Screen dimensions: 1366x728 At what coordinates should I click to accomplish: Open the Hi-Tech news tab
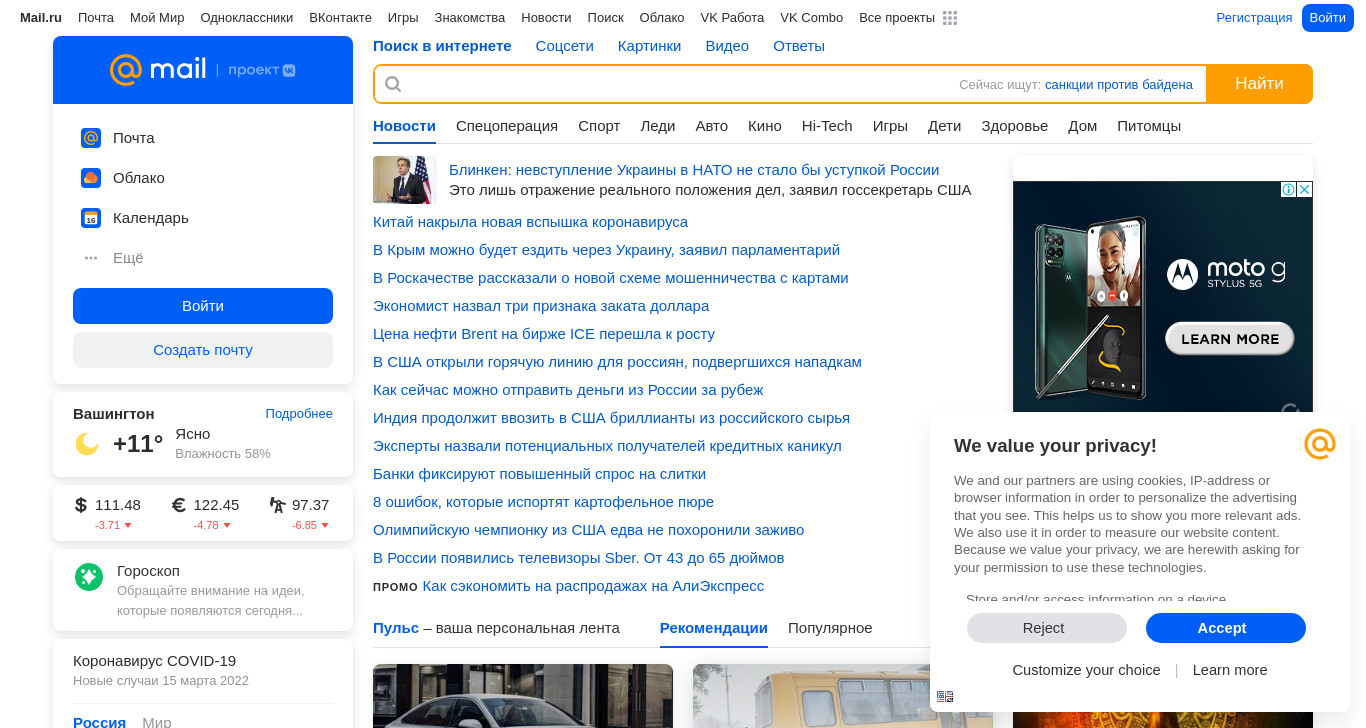click(x=827, y=126)
